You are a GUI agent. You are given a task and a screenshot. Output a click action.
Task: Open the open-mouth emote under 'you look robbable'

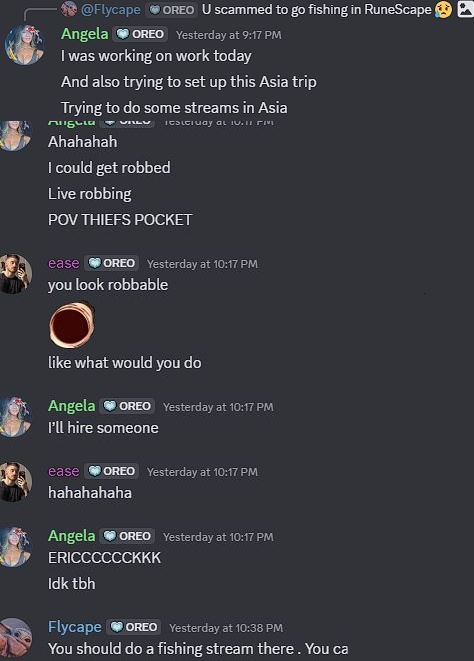72,325
